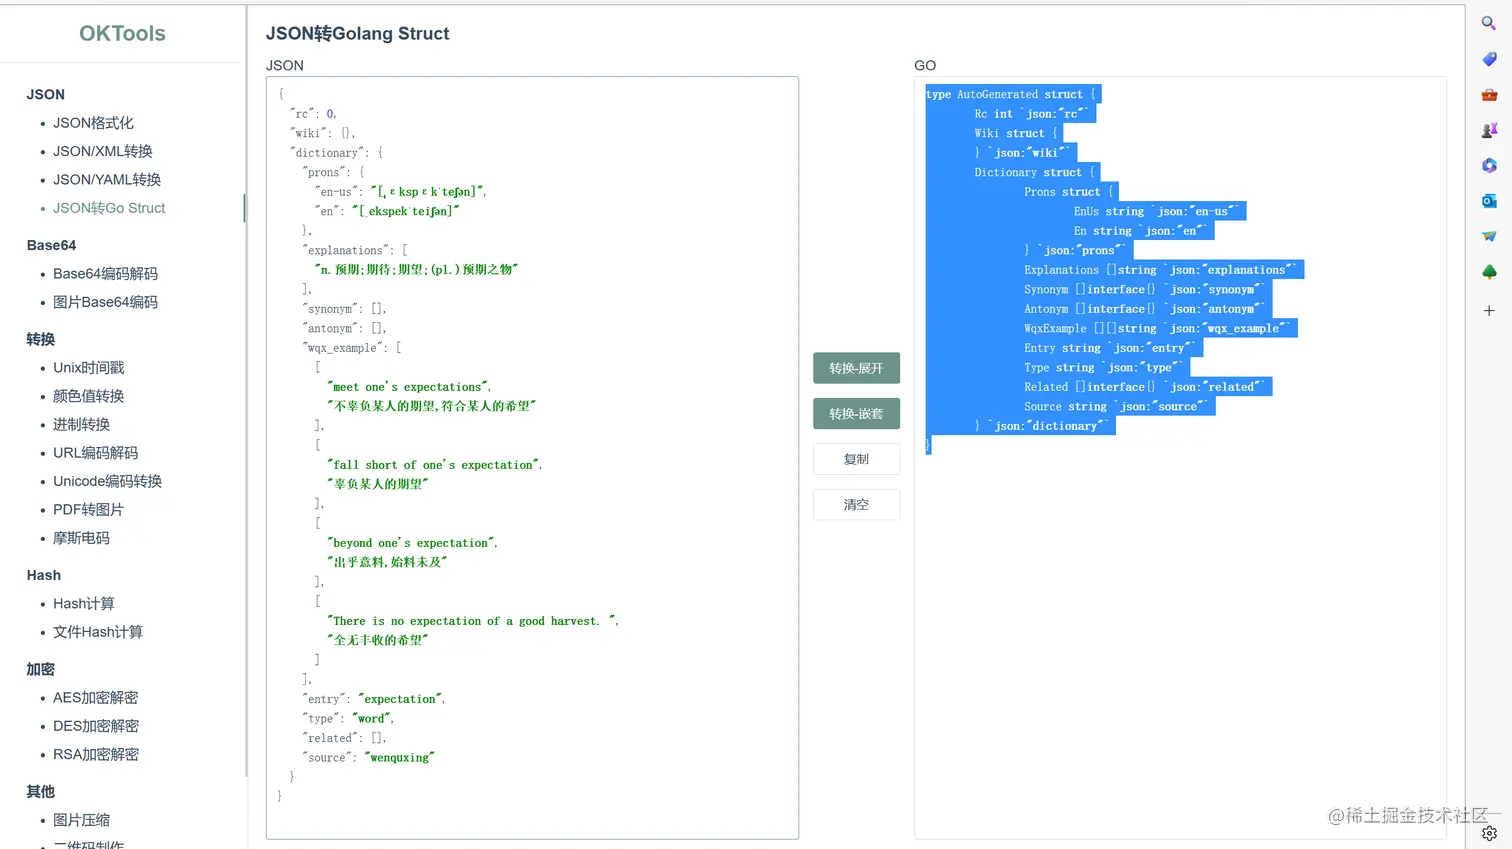Image resolution: width=1512 pixels, height=849 pixels.
Task: Open RSA加密解密 tool
Action: click(x=96, y=755)
